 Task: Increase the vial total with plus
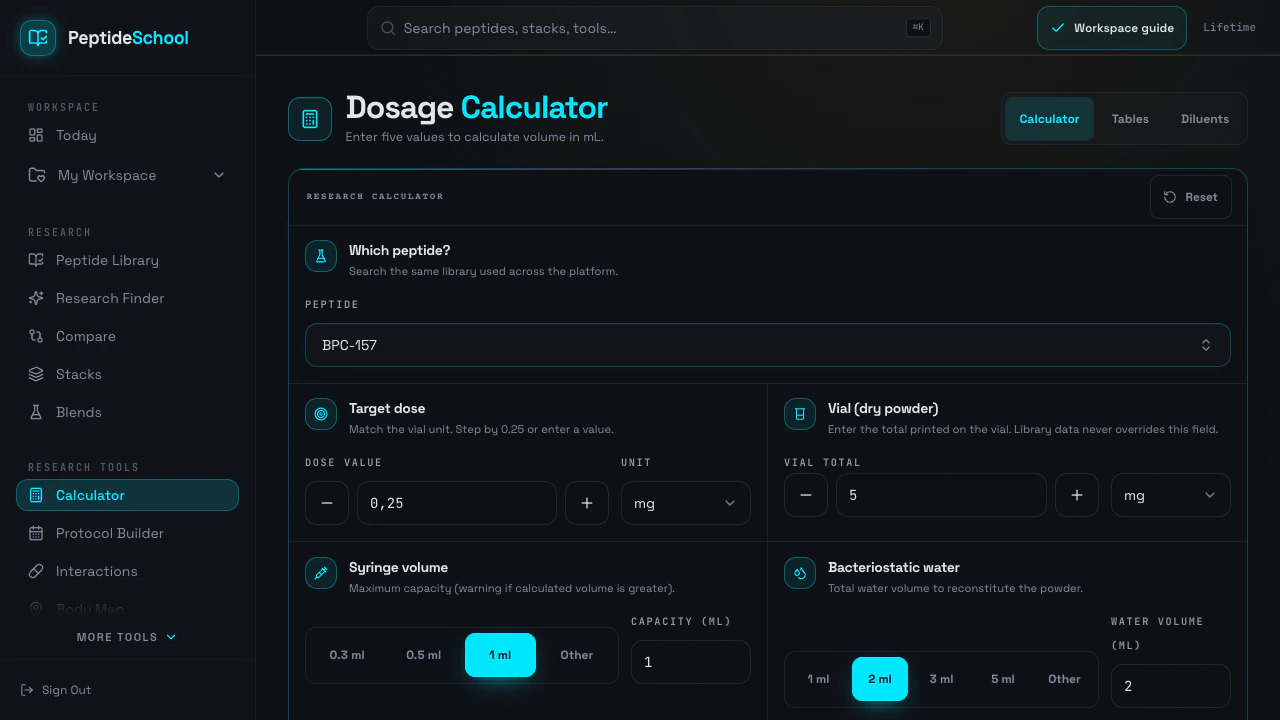[x=1077, y=495]
